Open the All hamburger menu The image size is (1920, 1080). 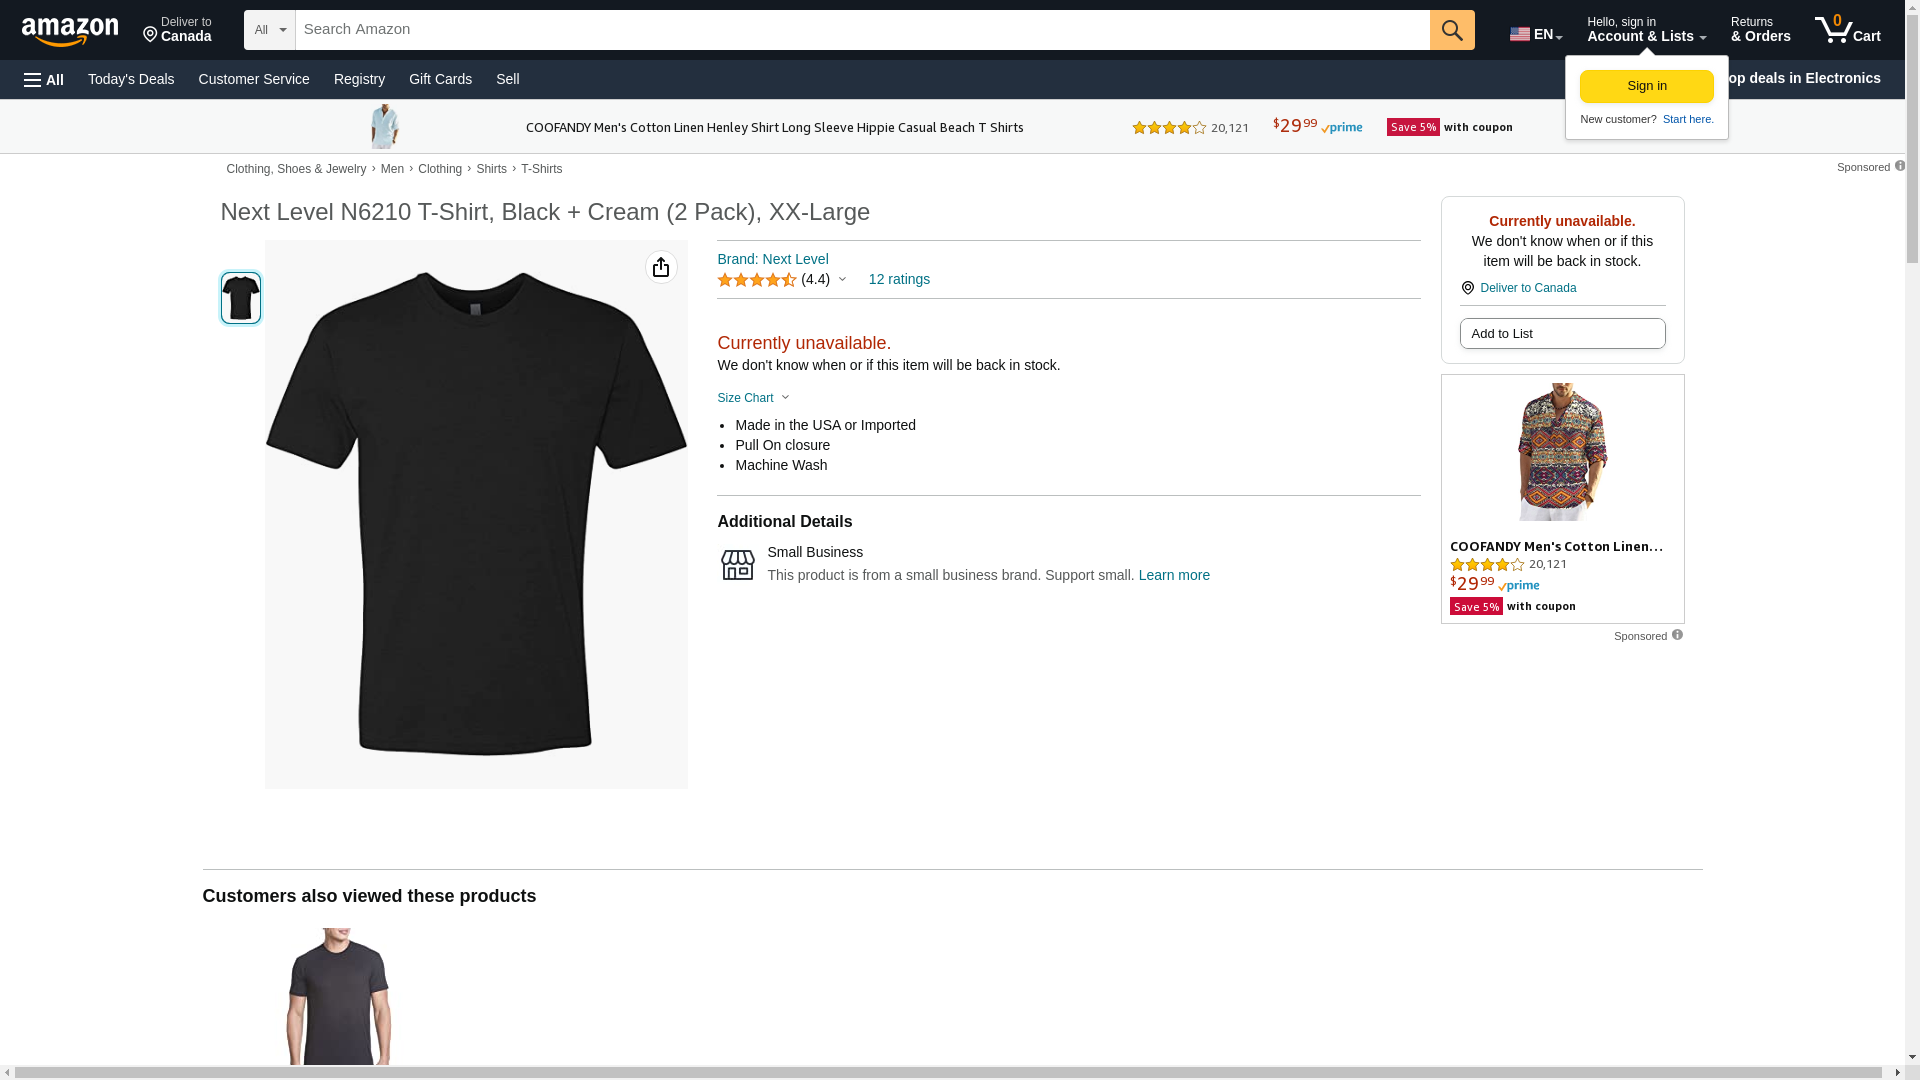pos(44,80)
